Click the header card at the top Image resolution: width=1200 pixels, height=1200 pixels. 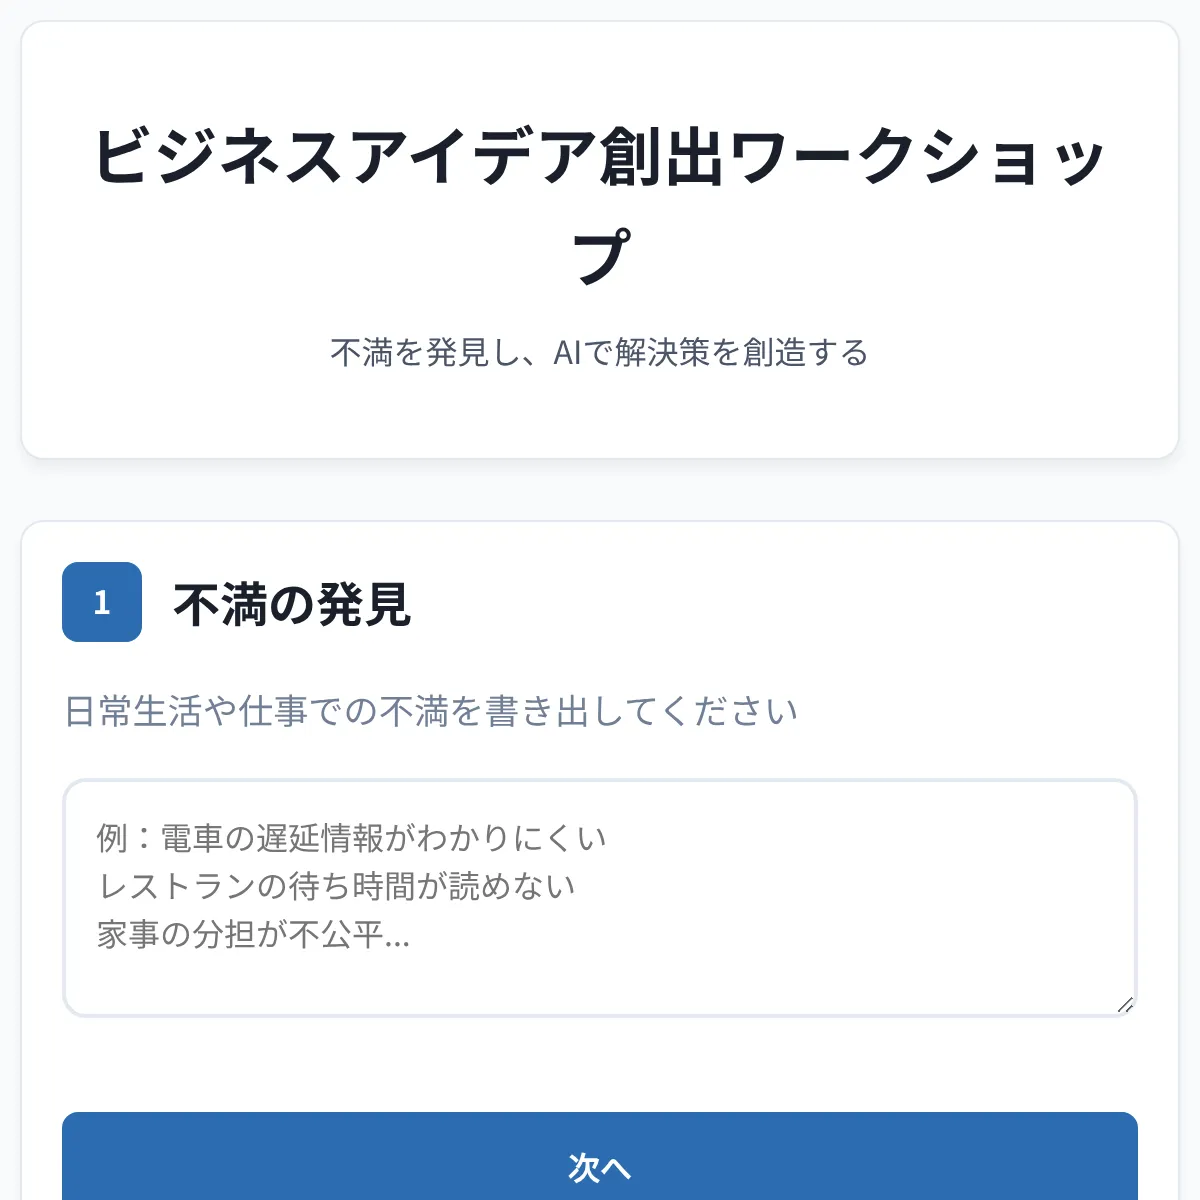click(600, 240)
